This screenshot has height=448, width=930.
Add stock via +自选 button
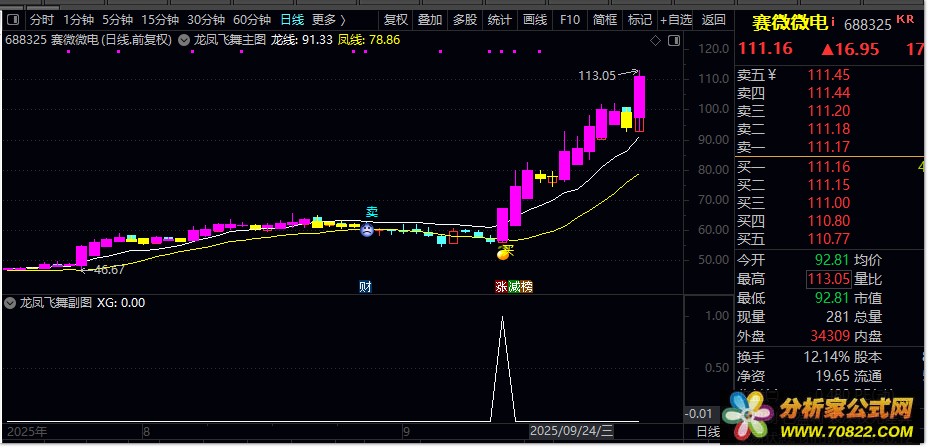[676, 20]
